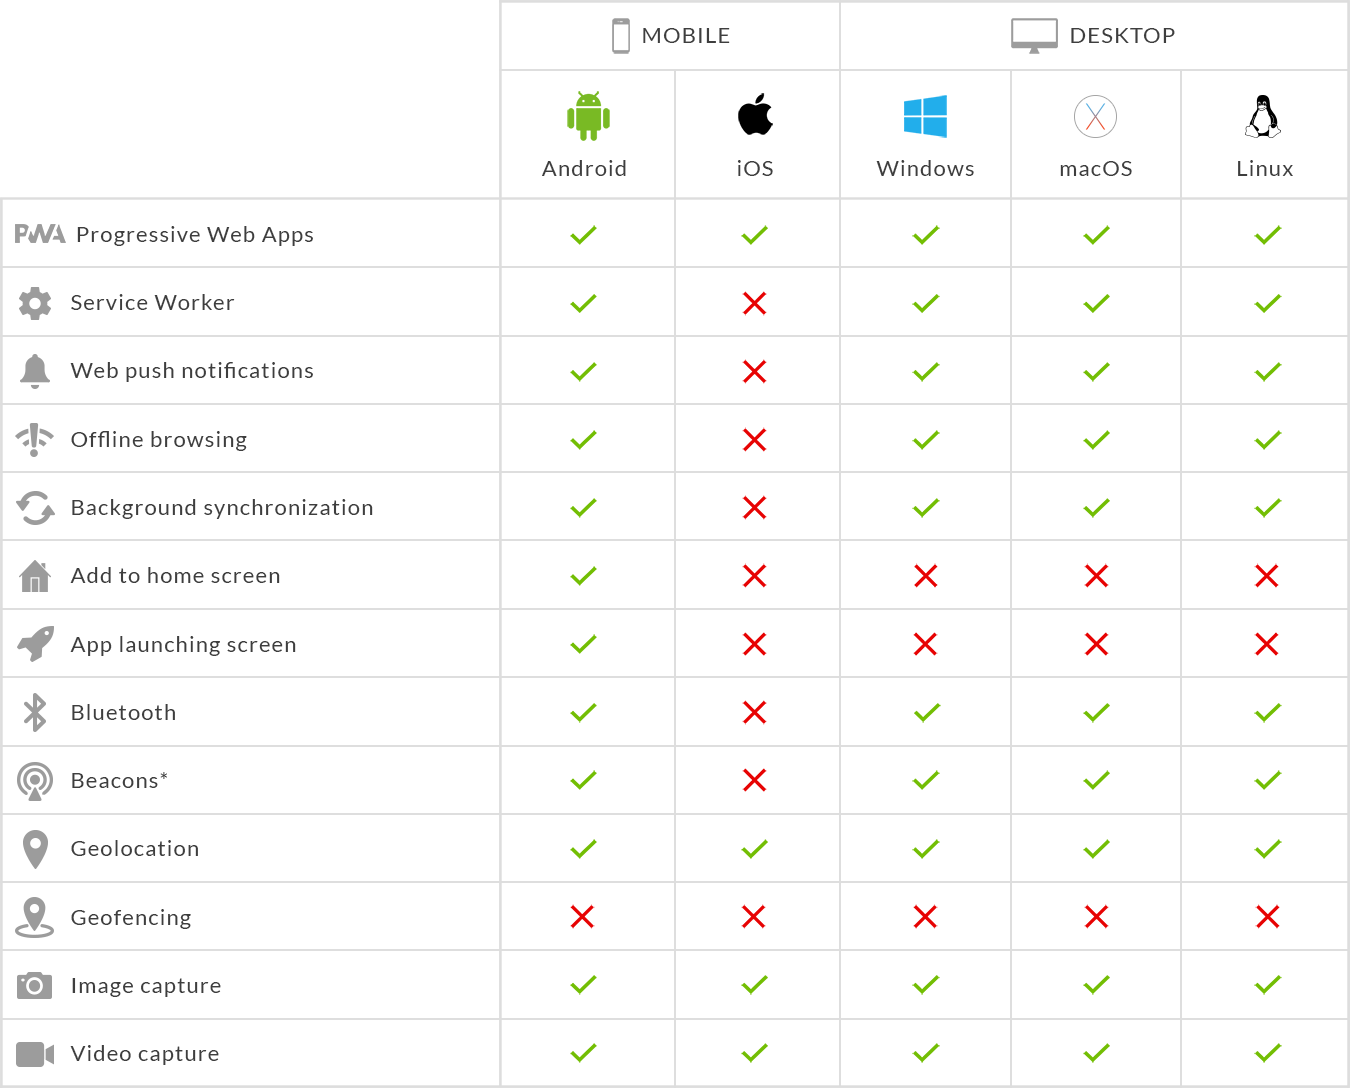The image size is (1350, 1088).
Task: Click the green Android robot icon
Action: coord(588,116)
